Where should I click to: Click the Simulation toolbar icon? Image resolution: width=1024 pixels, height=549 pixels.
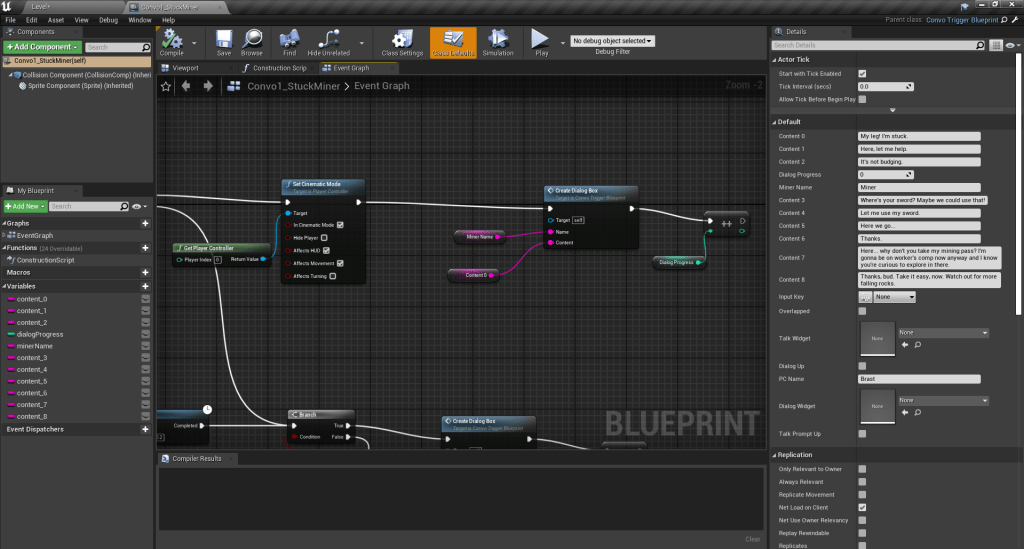(x=497, y=41)
